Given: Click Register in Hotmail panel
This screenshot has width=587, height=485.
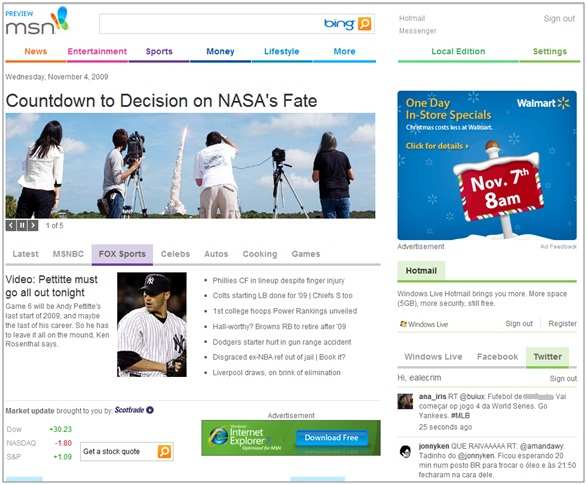Looking at the screenshot, I should 562,324.
